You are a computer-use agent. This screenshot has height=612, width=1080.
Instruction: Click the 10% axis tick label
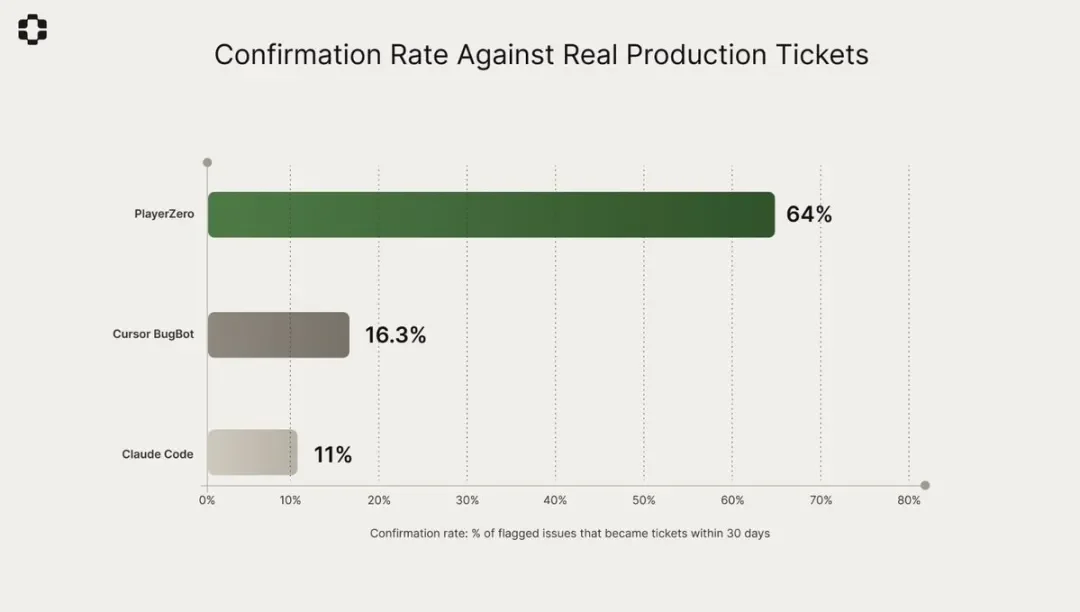pos(290,500)
